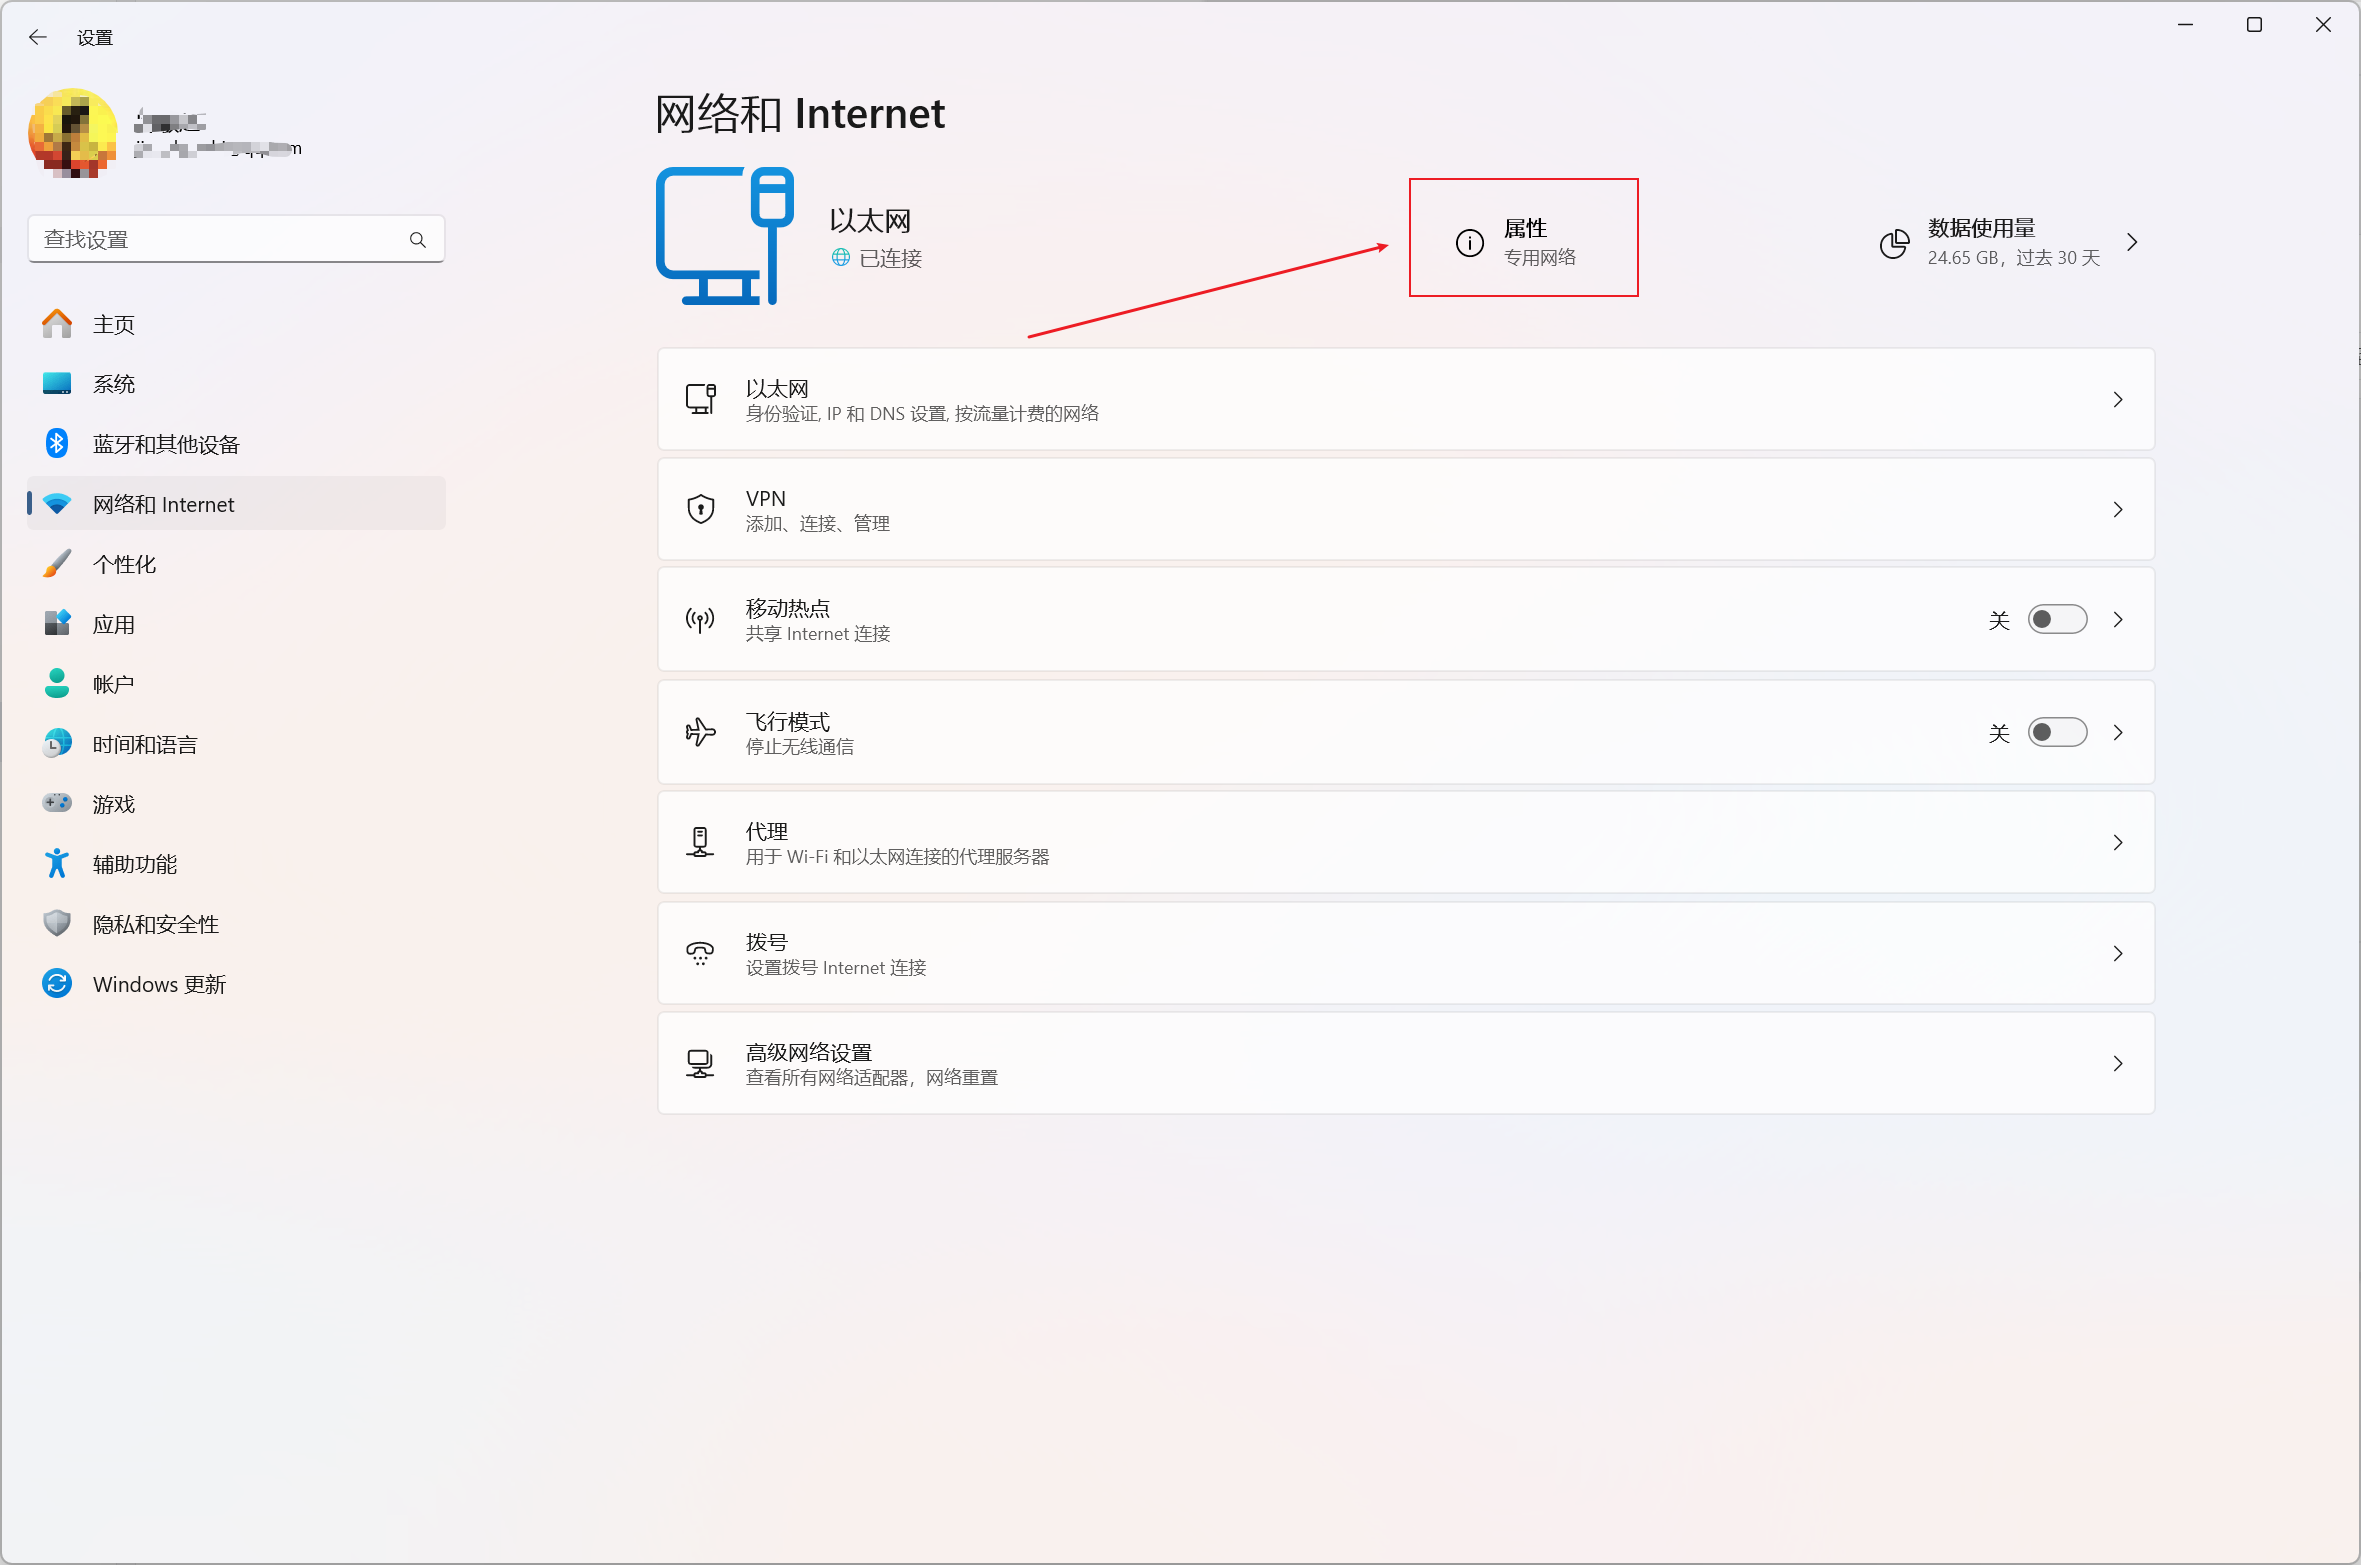Open 系统 in sidebar
This screenshot has height=1565, width=2361.
click(236, 384)
